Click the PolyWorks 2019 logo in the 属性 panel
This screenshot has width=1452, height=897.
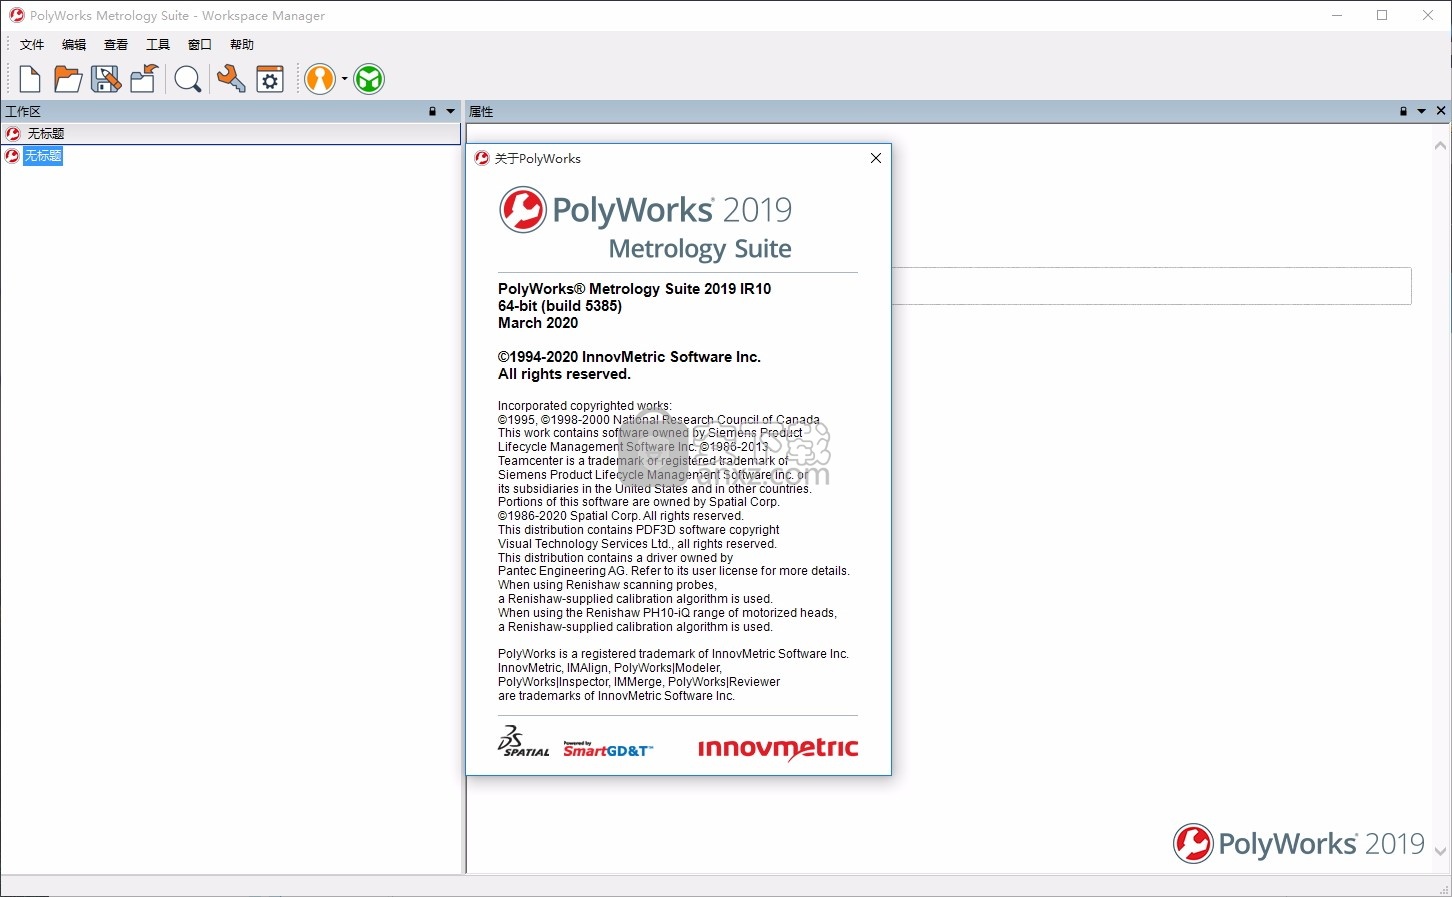pyautogui.click(x=1299, y=843)
